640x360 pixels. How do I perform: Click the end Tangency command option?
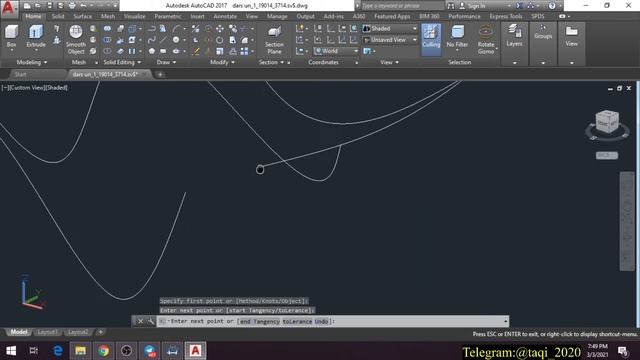click(260, 321)
